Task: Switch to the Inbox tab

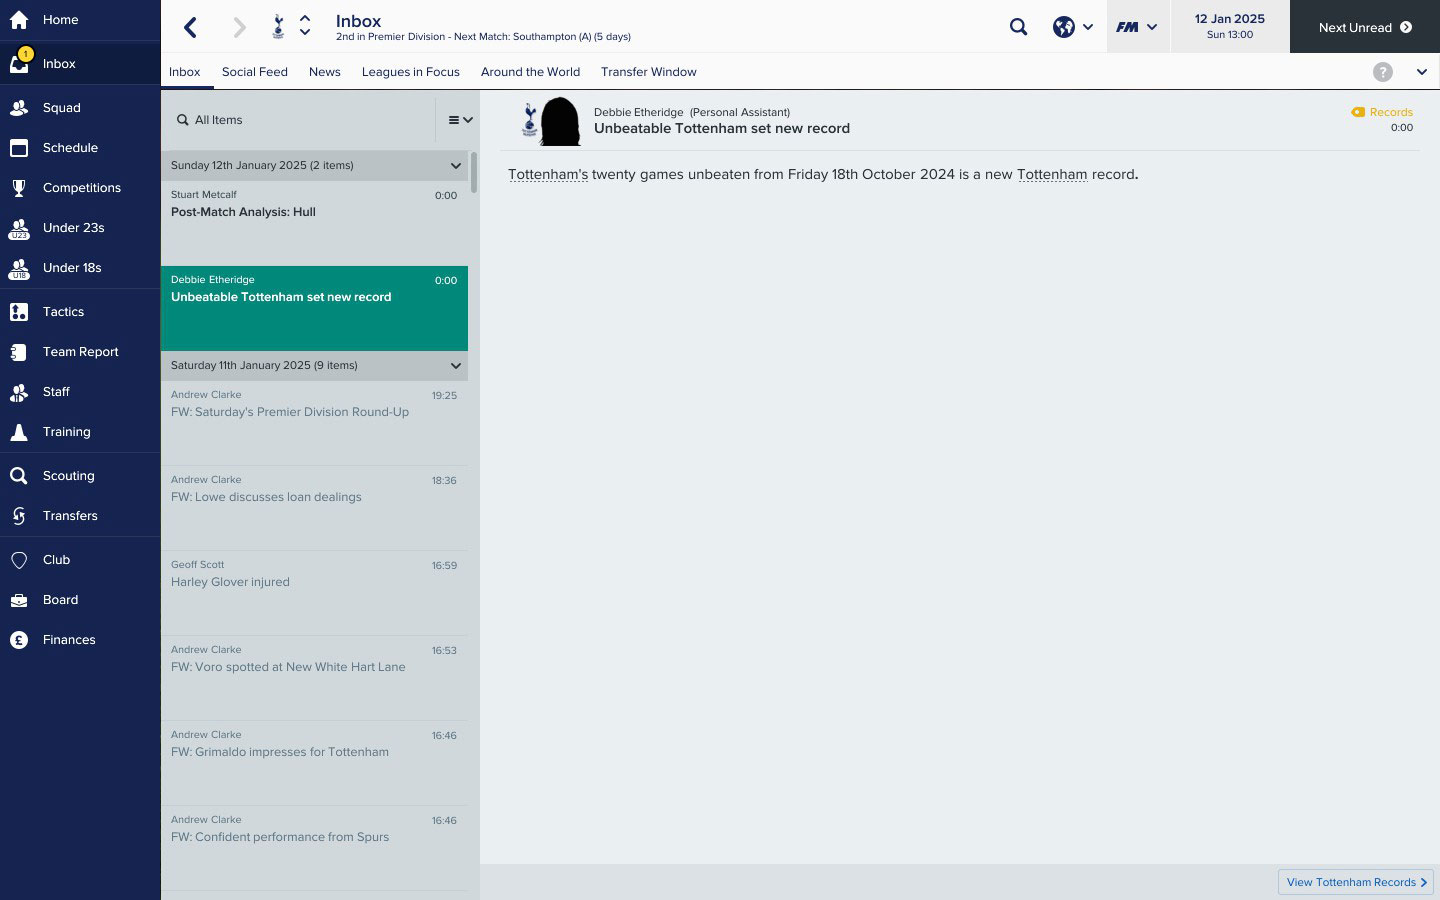Action: pyautogui.click(x=185, y=72)
